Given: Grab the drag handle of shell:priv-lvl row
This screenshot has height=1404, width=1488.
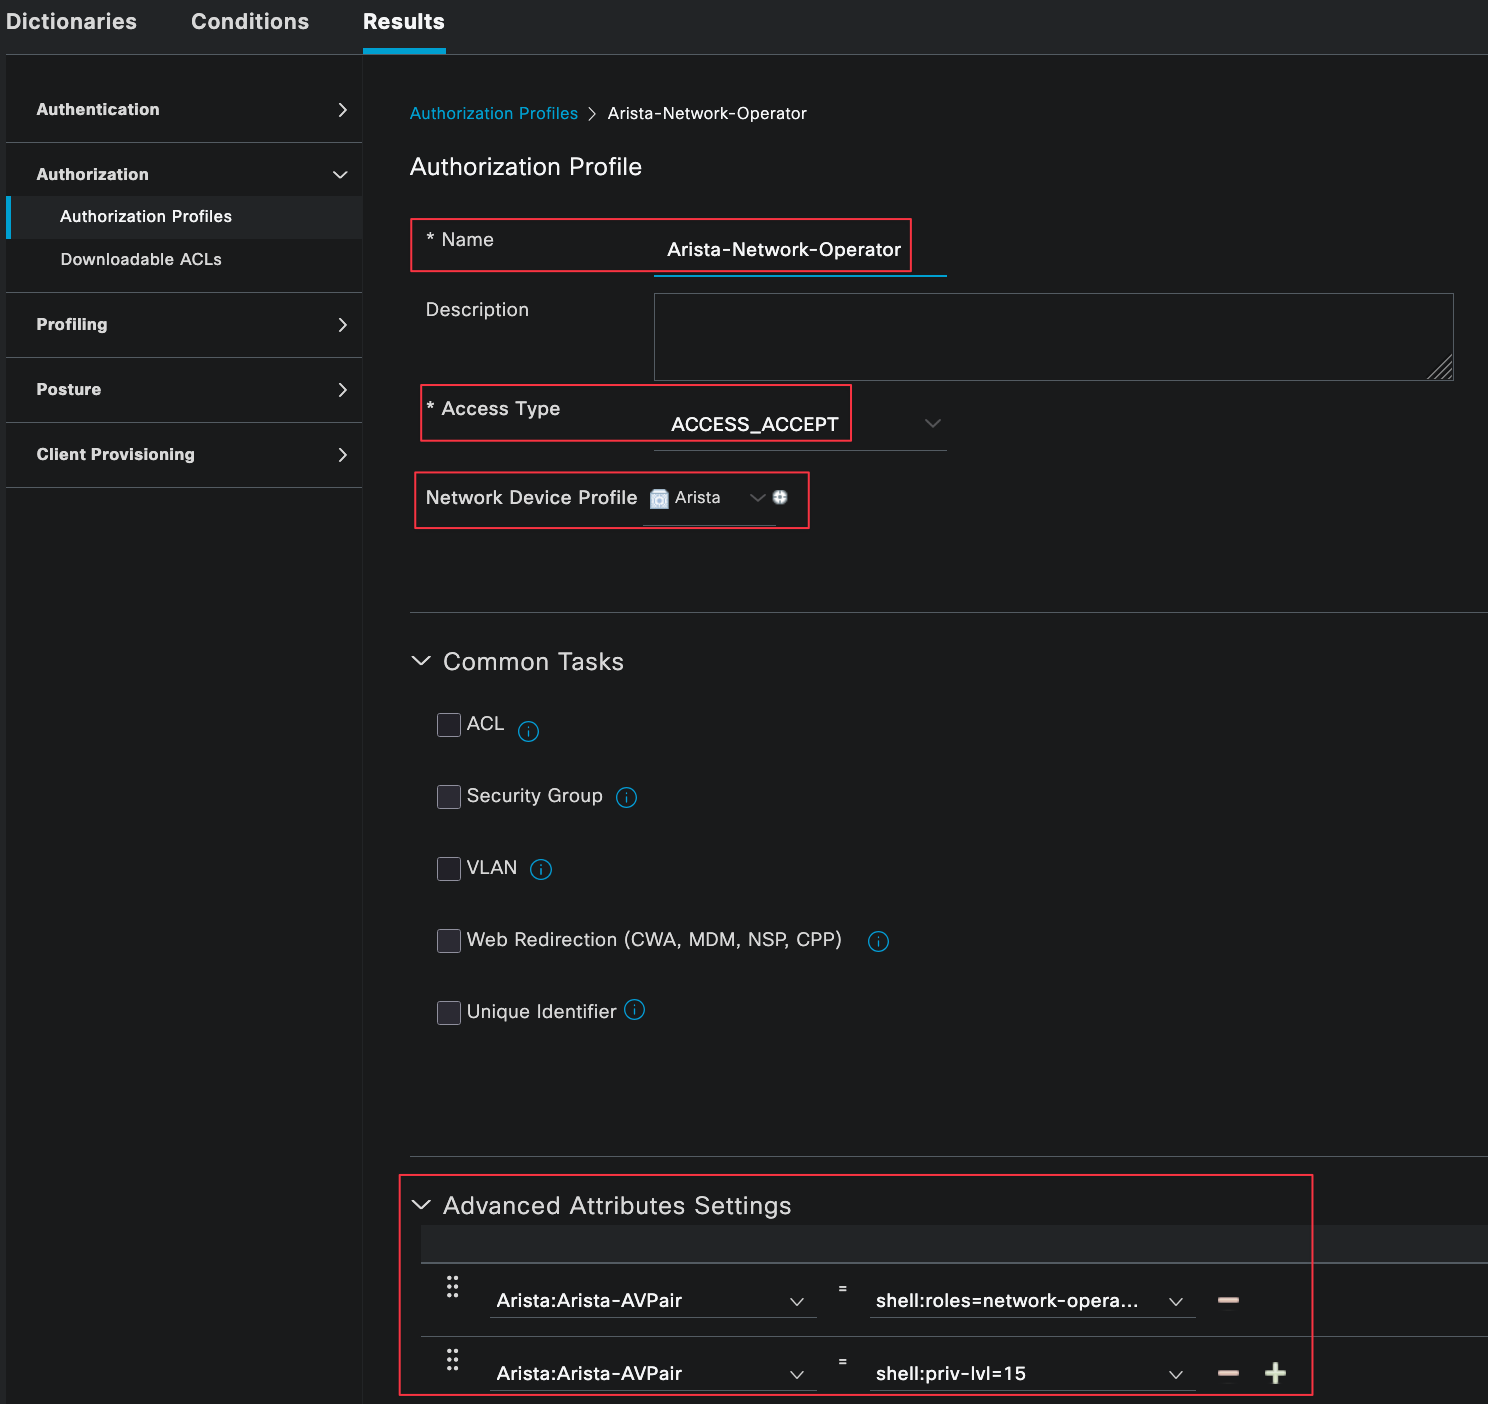Looking at the screenshot, I should pyautogui.click(x=452, y=1360).
